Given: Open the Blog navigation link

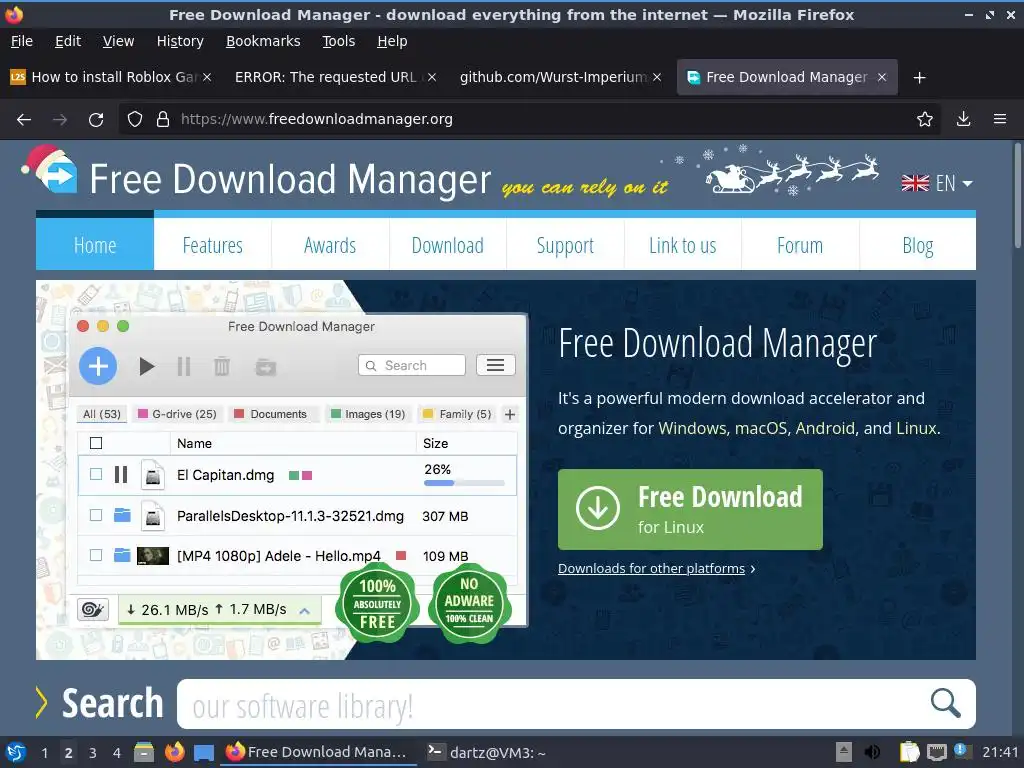Looking at the screenshot, I should pos(918,245).
